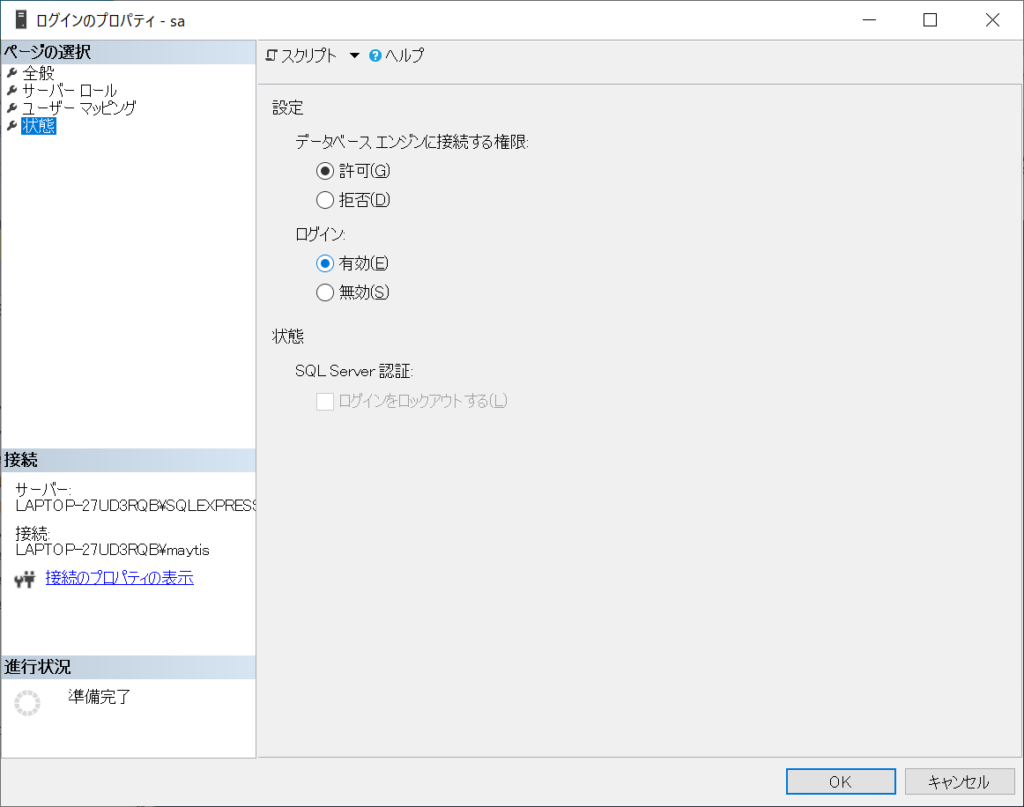Screen dimensions: 1024x807
Task: Click the connection plug icon
Action: 25,579
